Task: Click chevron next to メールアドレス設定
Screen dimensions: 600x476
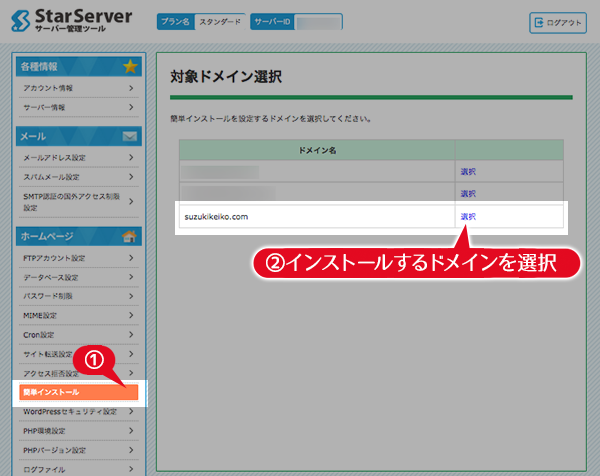Action: (131, 157)
